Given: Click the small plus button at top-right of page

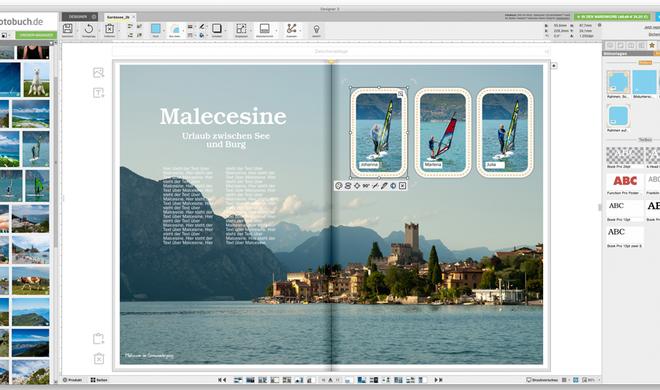Looking at the screenshot, I should point(554,66).
